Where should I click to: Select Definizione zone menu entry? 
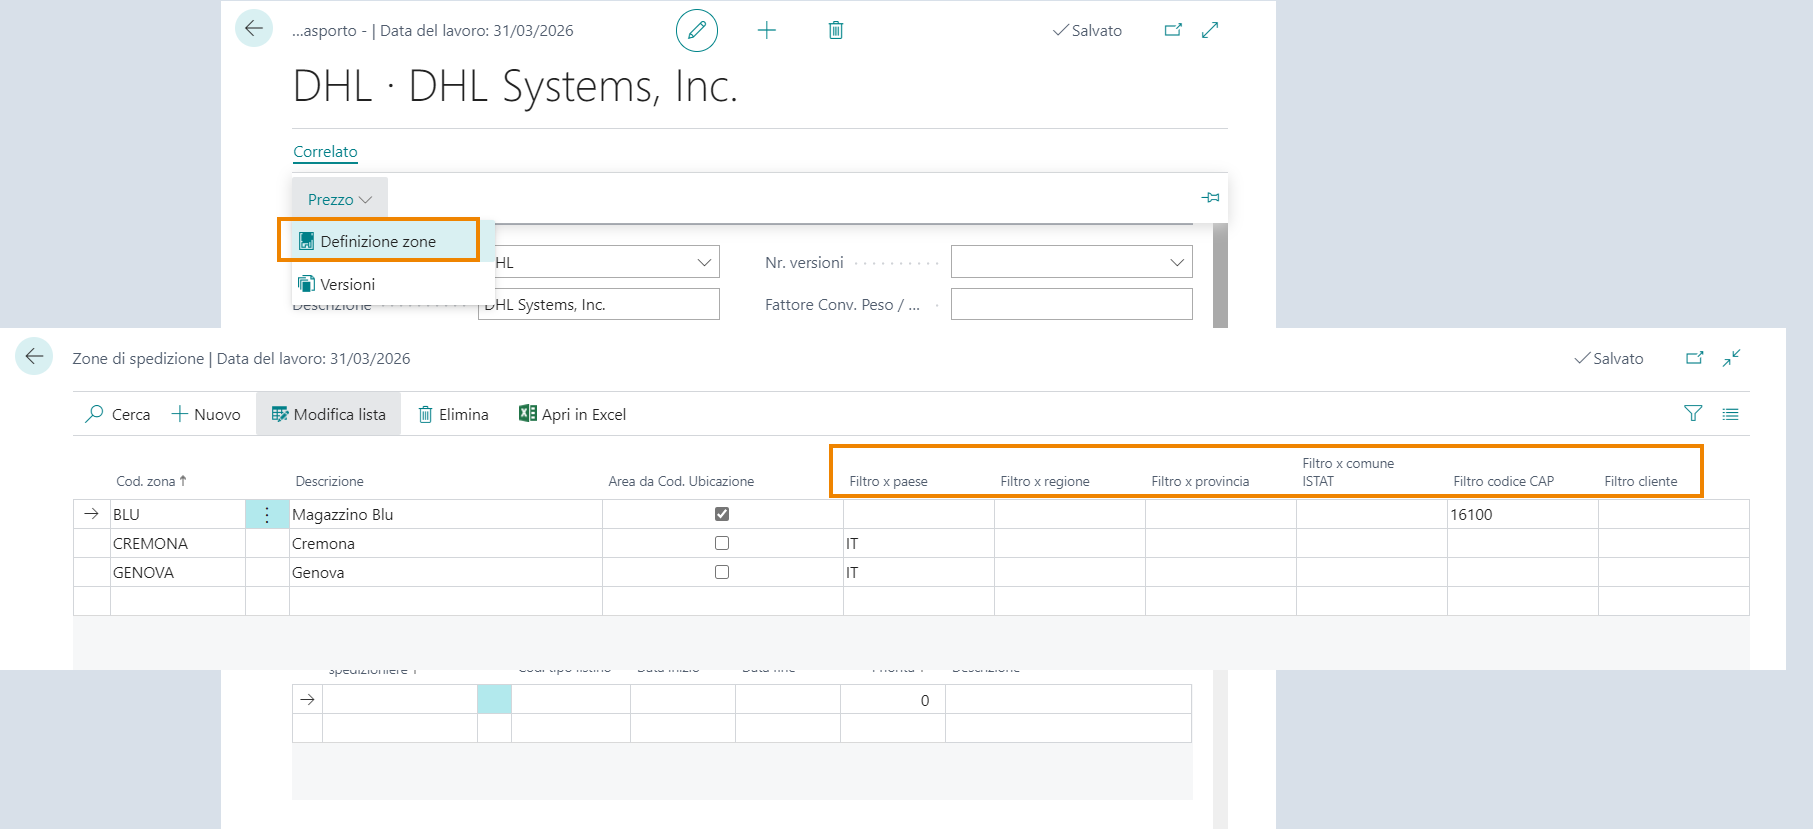click(377, 241)
